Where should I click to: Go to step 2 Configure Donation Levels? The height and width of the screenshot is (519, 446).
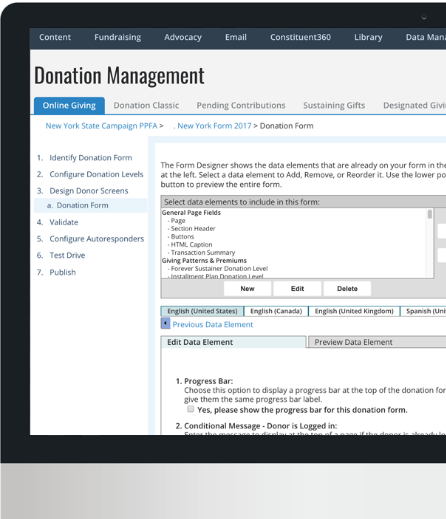point(96,174)
